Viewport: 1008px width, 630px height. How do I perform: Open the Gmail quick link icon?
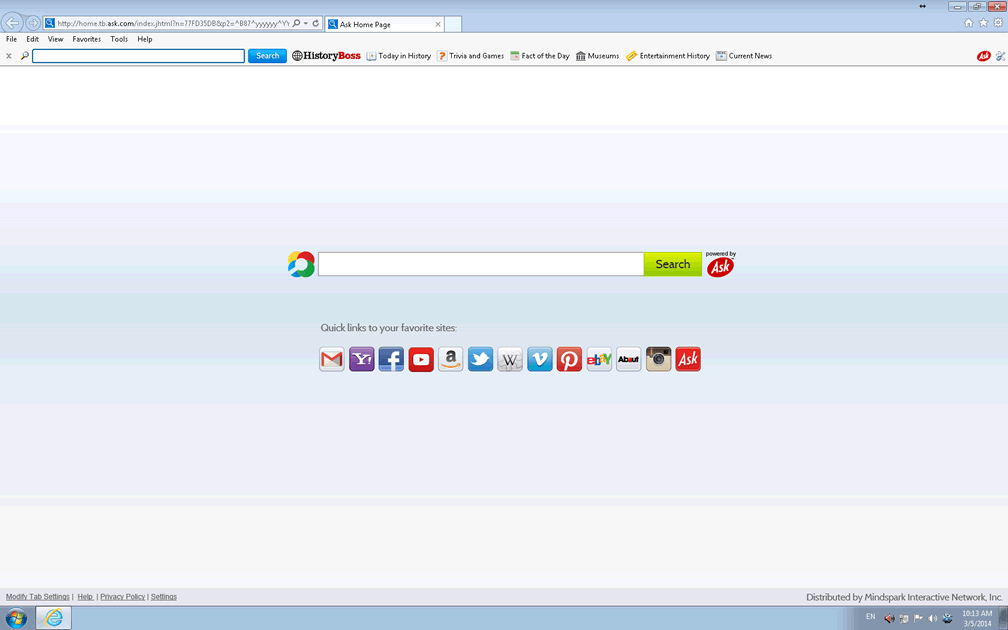332,359
